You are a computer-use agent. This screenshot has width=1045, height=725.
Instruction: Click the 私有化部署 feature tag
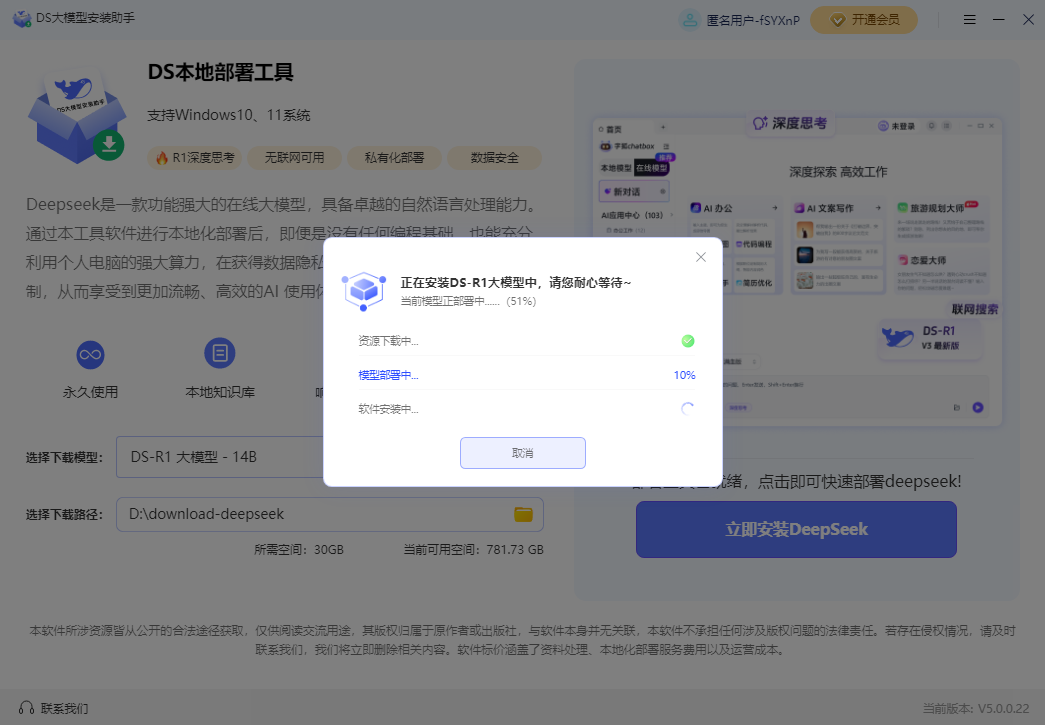(394, 158)
